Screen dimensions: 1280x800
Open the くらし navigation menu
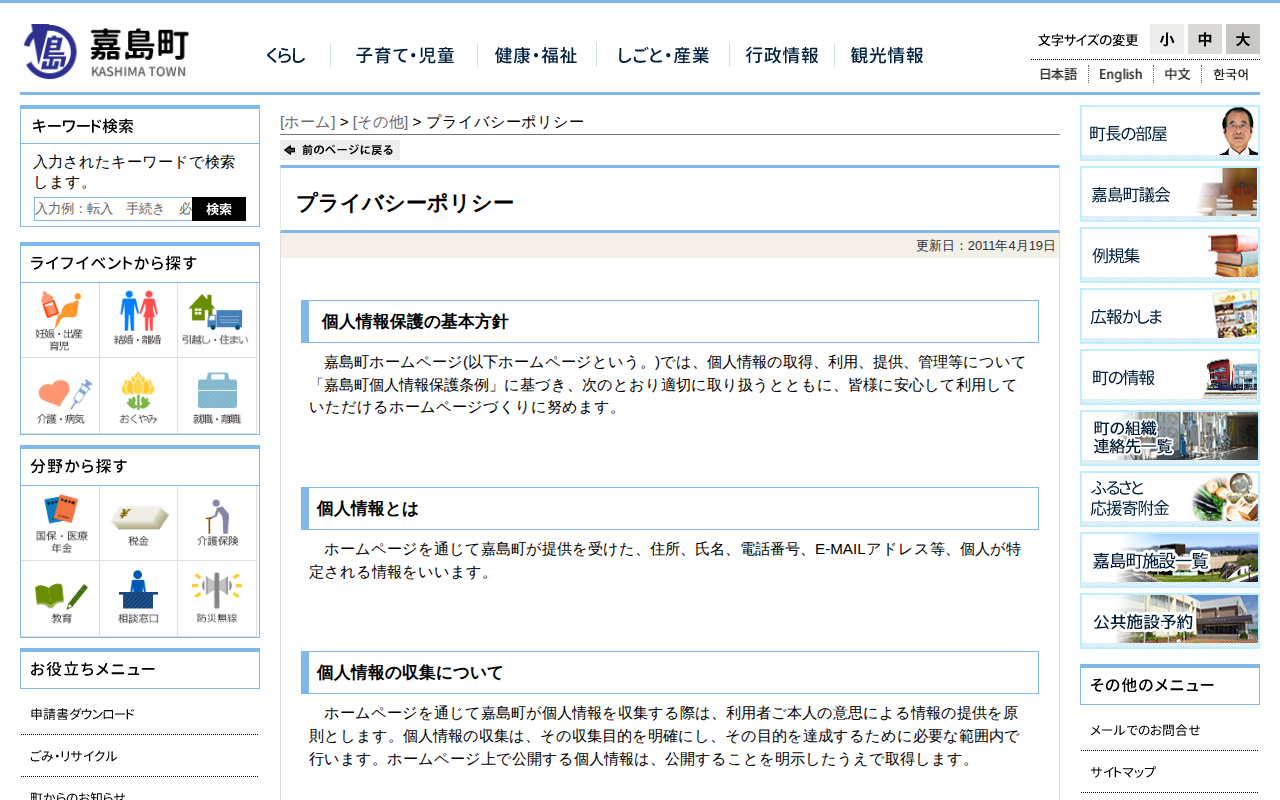[x=286, y=56]
